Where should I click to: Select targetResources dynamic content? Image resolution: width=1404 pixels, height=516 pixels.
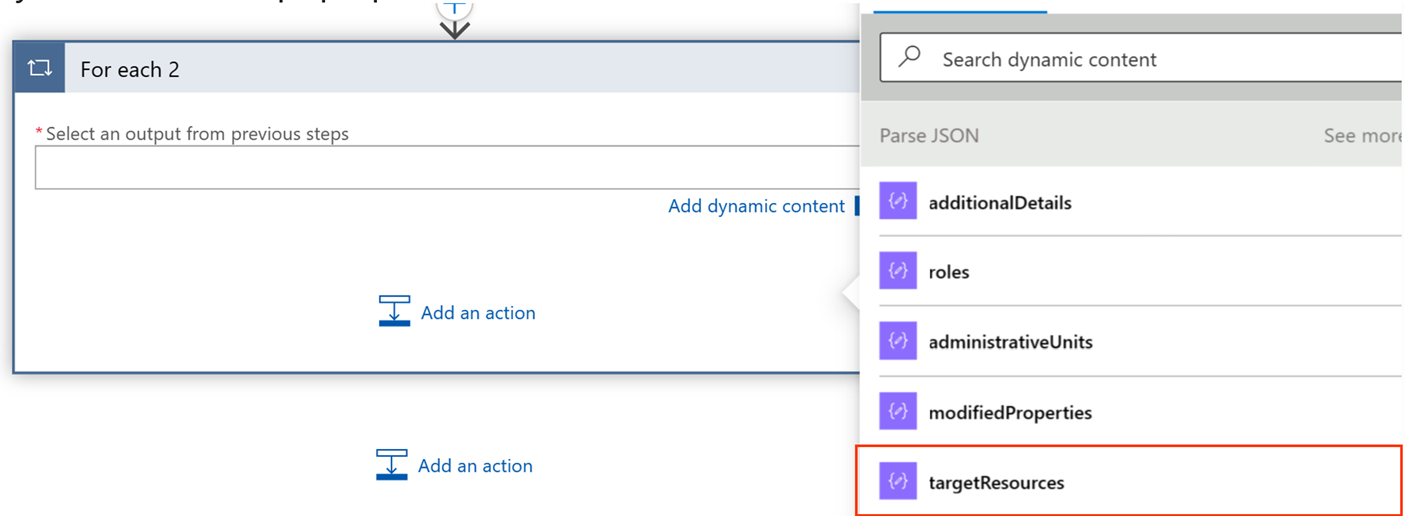click(x=996, y=483)
